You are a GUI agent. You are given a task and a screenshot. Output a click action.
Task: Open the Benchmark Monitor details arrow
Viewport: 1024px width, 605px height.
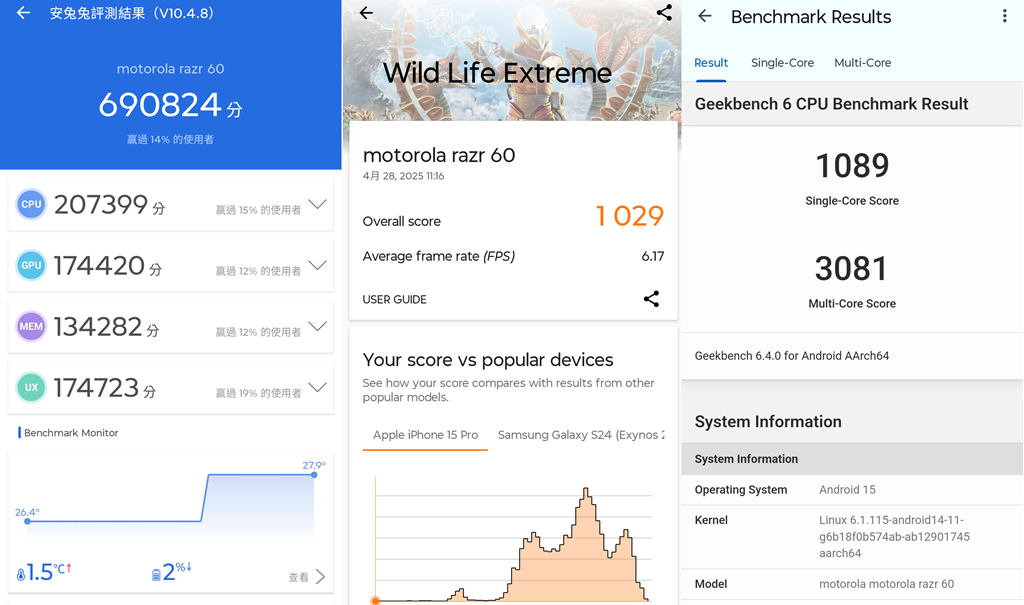319,577
